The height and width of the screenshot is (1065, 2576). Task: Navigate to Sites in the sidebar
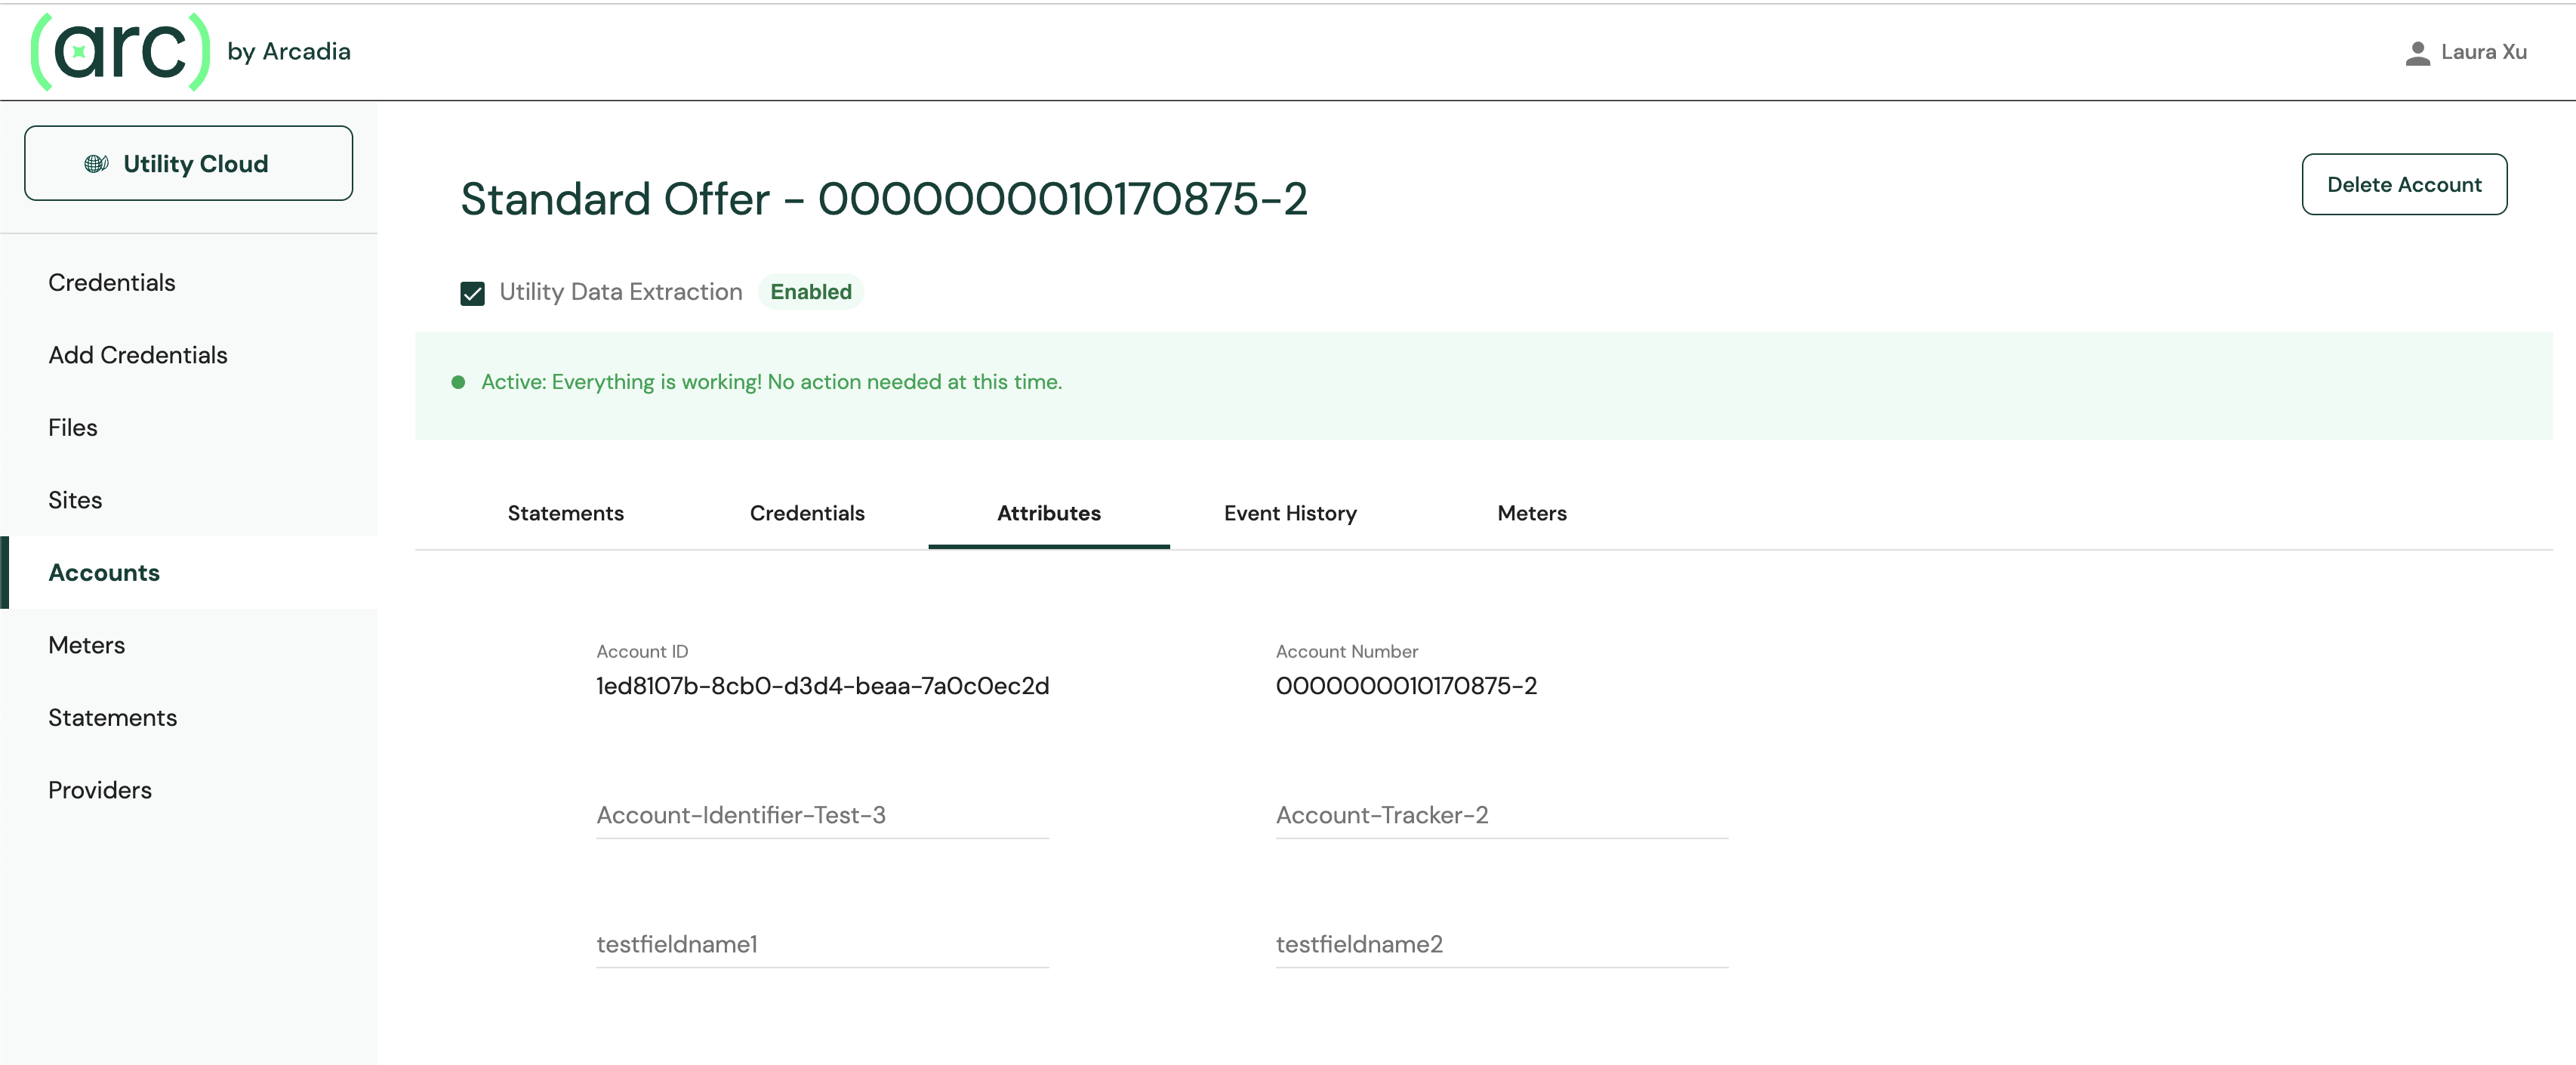(75, 500)
